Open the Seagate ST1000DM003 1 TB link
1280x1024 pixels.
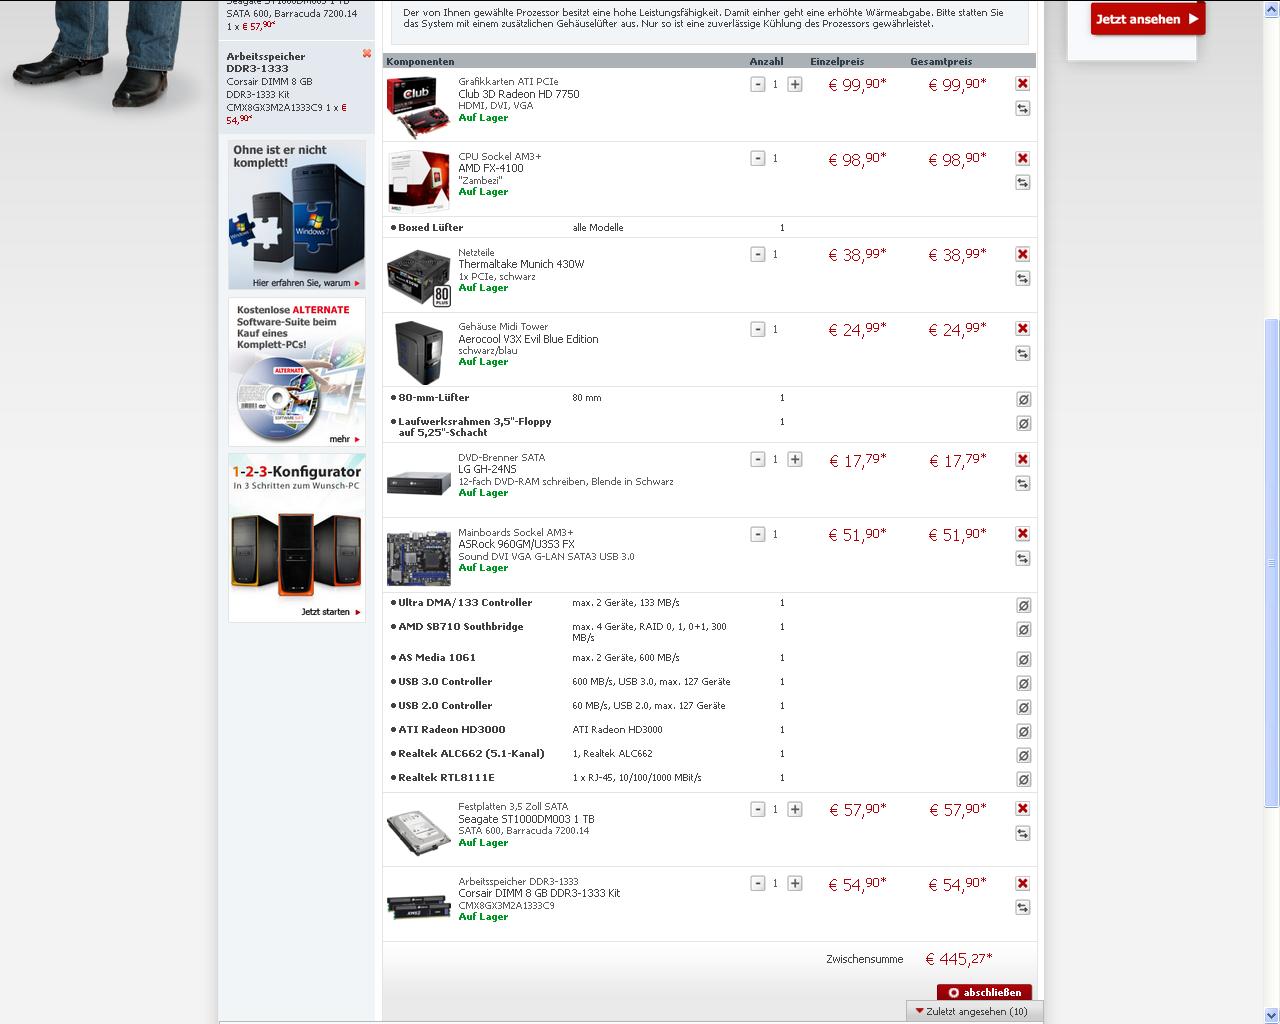tap(526, 819)
